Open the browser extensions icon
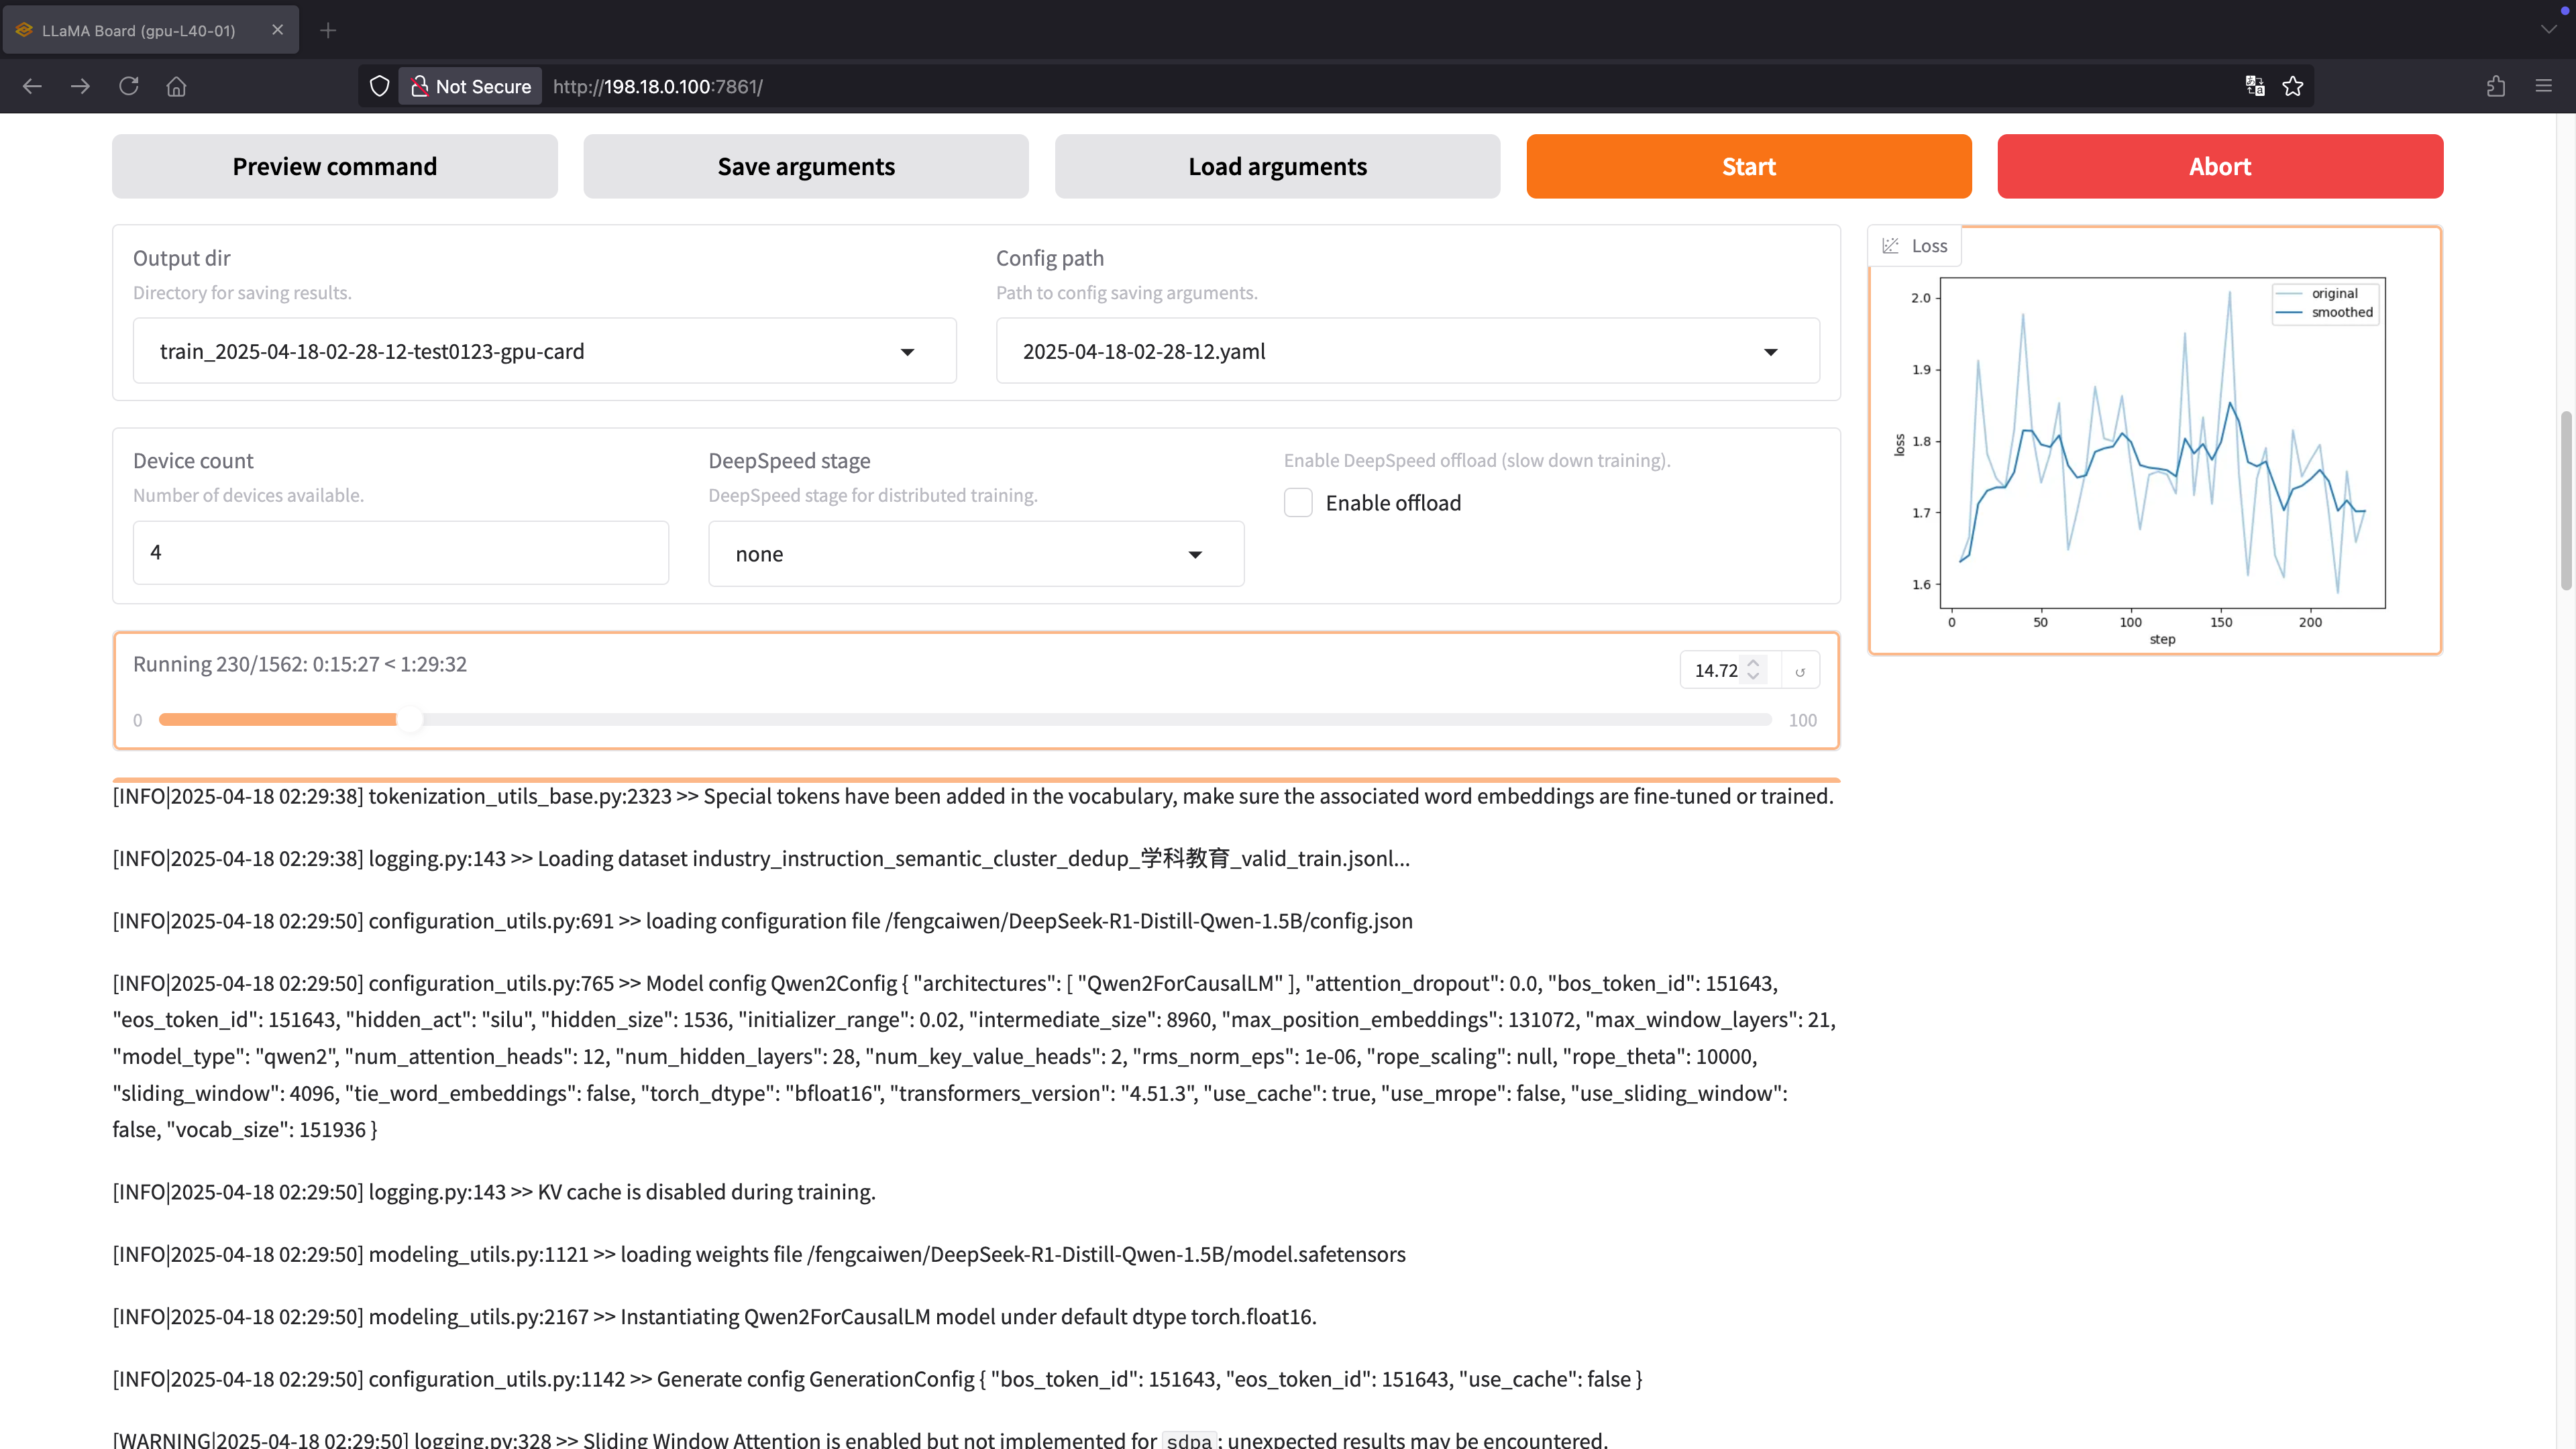 coord(2496,86)
